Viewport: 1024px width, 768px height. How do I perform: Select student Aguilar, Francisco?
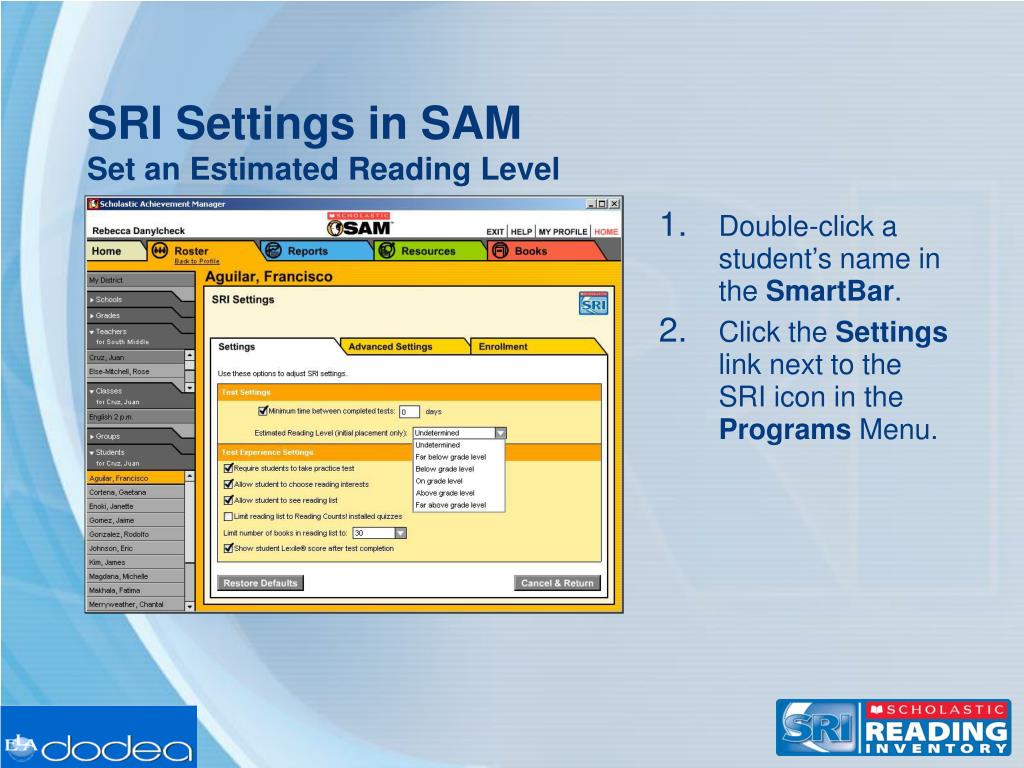[x=135, y=478]
